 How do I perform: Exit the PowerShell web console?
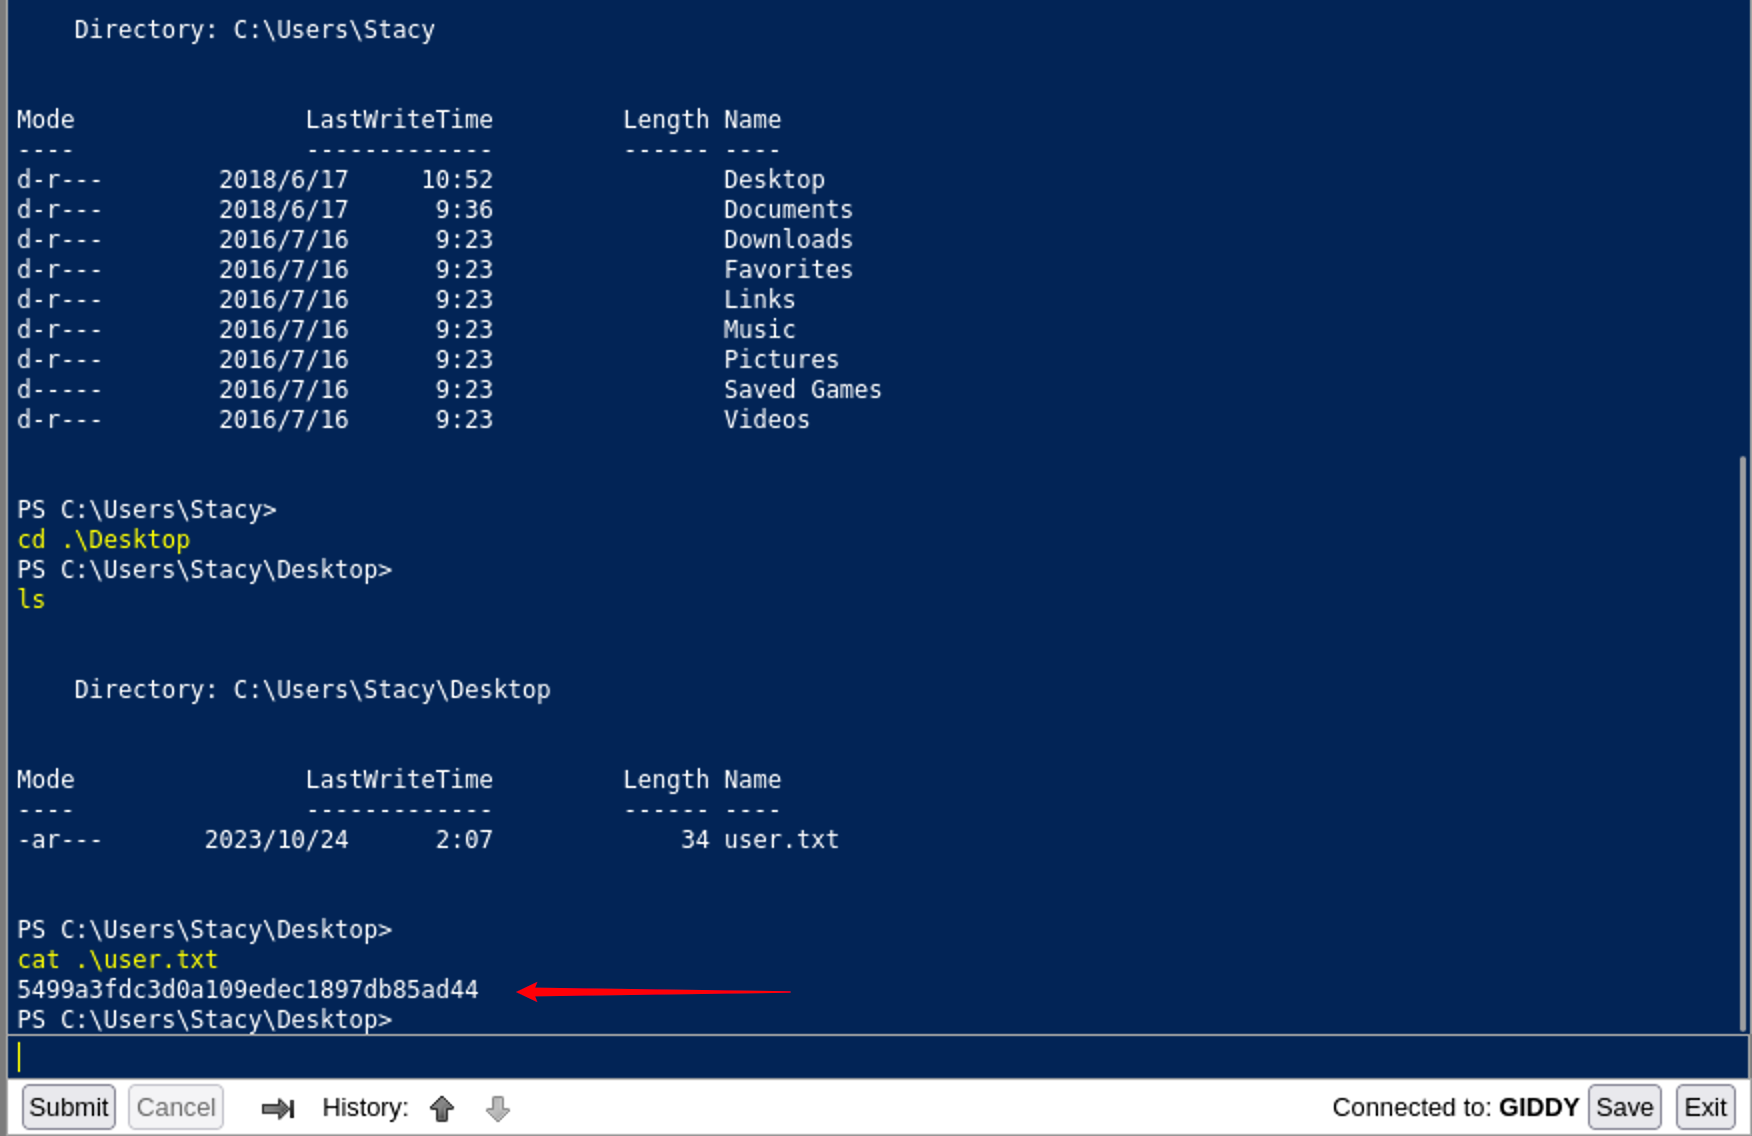point(1705,1107)
